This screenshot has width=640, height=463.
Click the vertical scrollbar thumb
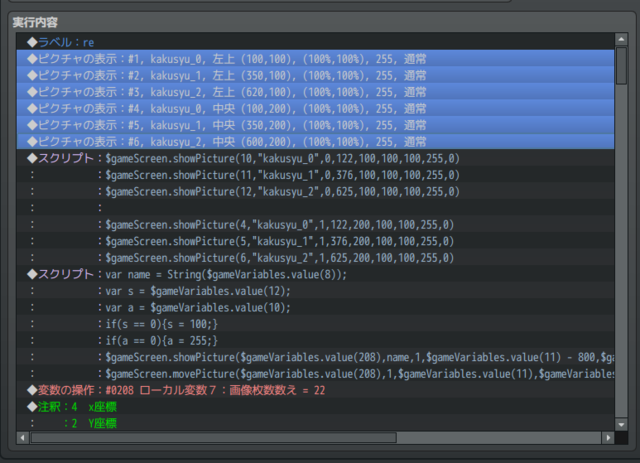[621, 66]
